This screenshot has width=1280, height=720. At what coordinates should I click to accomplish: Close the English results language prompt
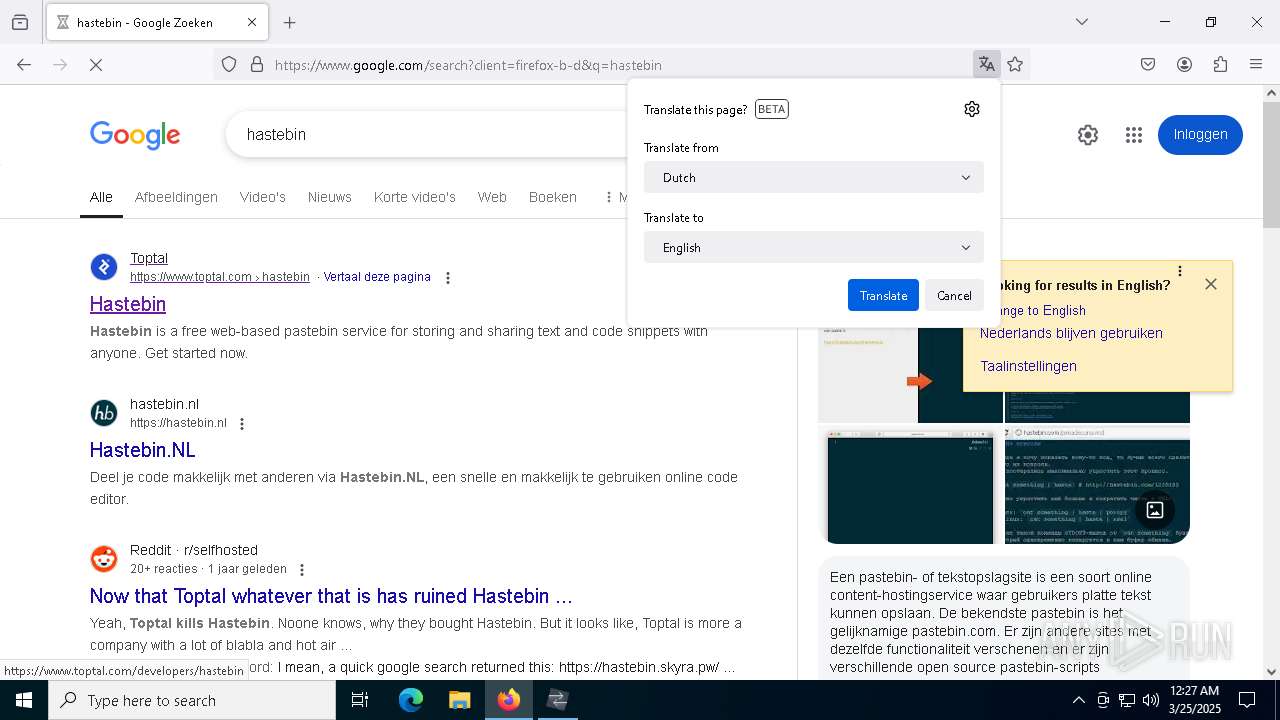(1211, 284)
